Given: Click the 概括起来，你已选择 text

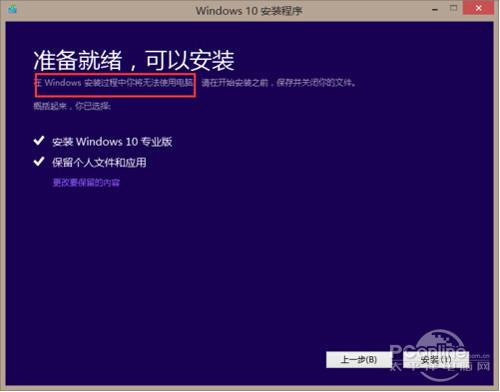Looking at the screenshot, I should [x=72, y=106].
